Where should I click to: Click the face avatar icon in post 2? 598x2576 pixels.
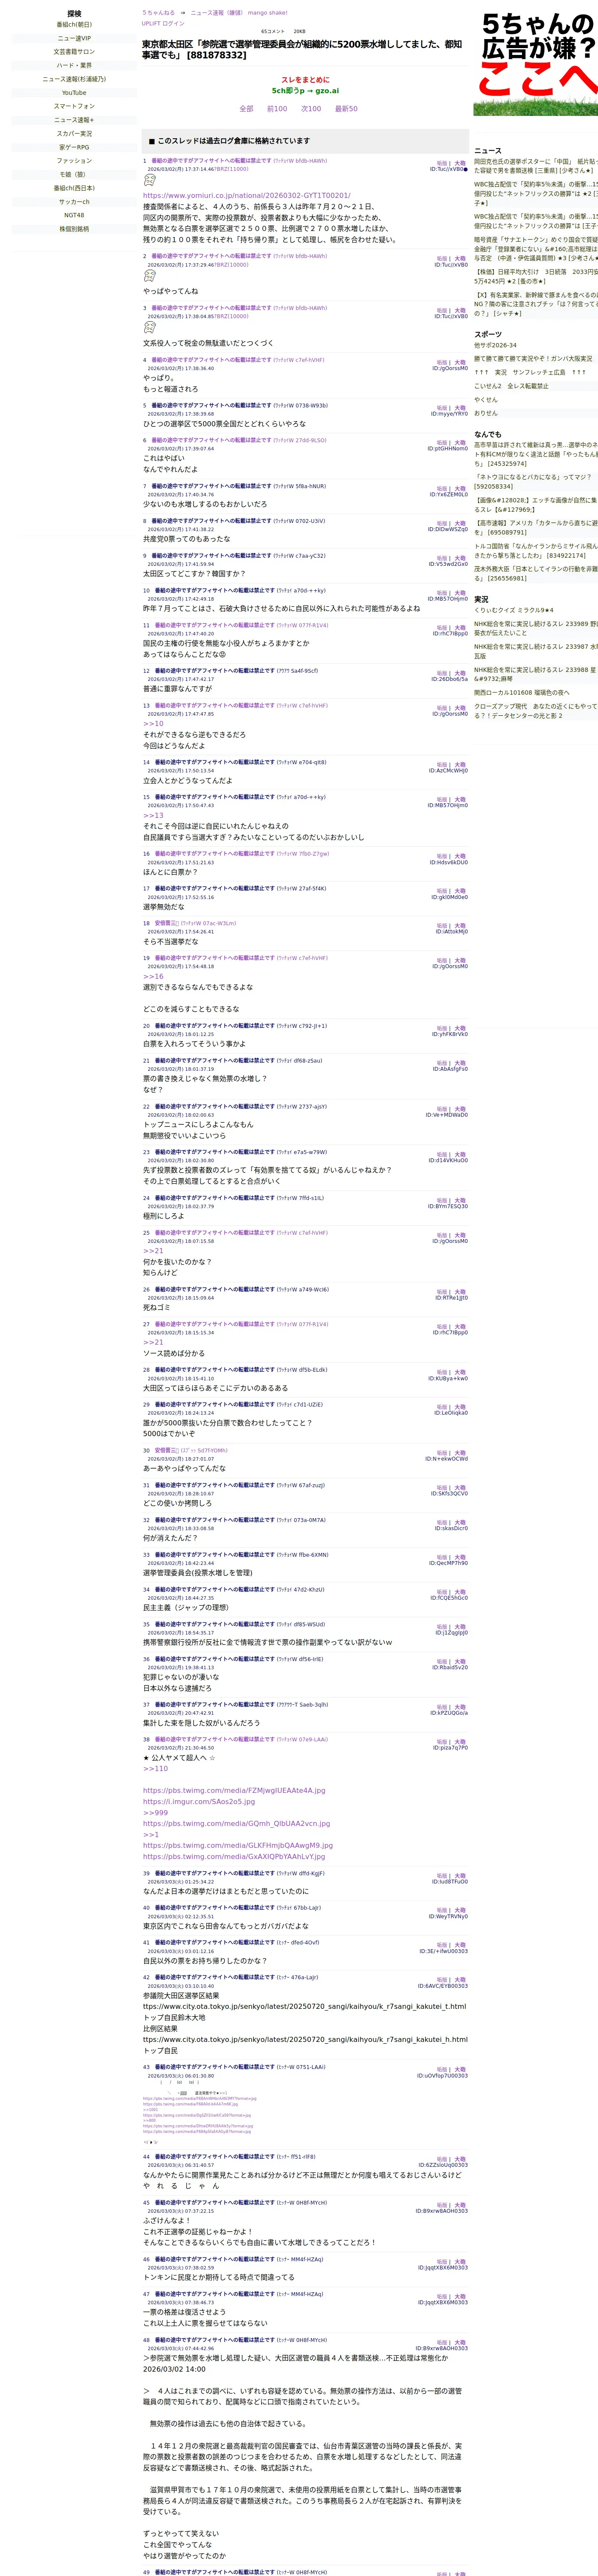click(x=149, y=276)
